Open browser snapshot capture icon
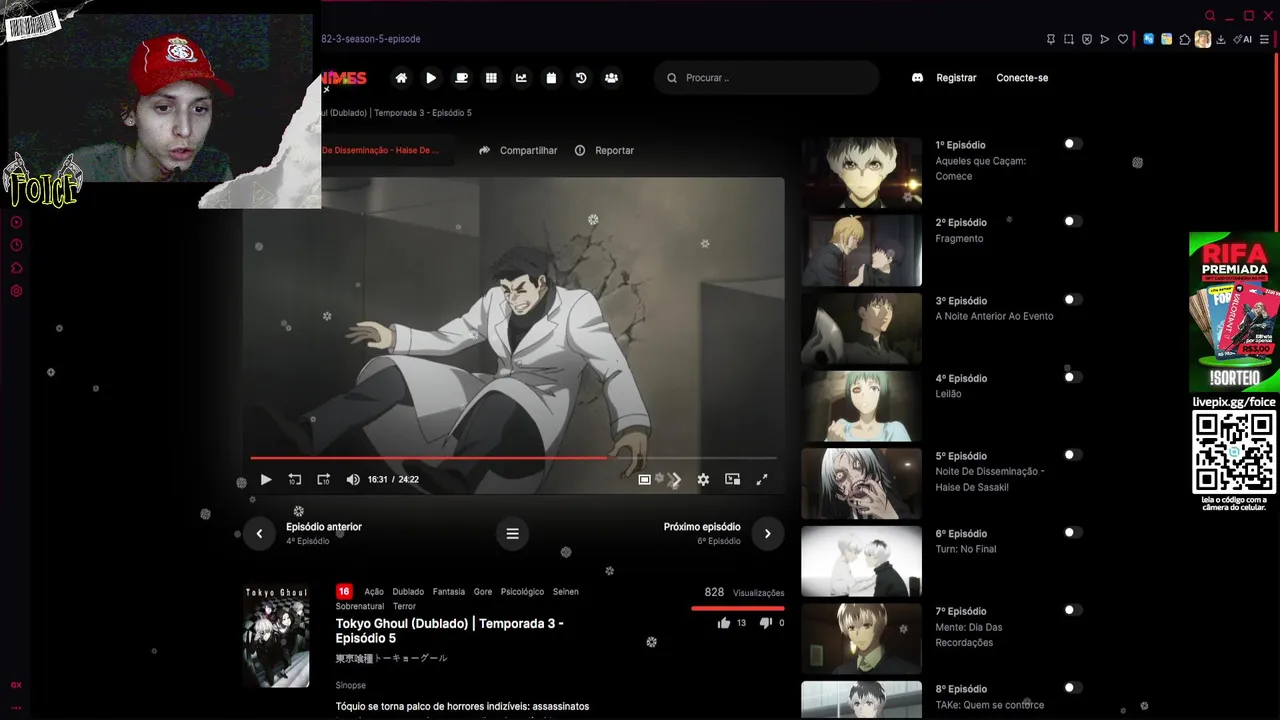 [x=1069, y=39]
